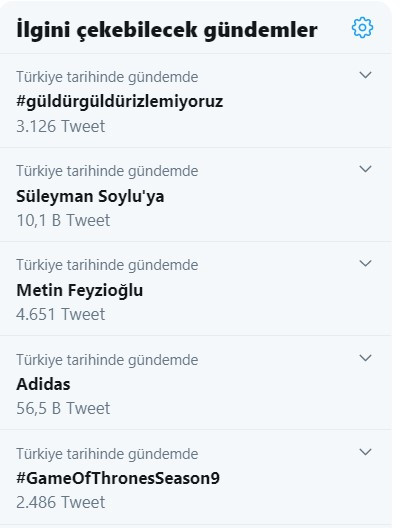The width and height of the screenshot is (400, 528).
Task: Click Türkiye tarihinde gündemde label above Adidas
Action: (x=107, y=360)
